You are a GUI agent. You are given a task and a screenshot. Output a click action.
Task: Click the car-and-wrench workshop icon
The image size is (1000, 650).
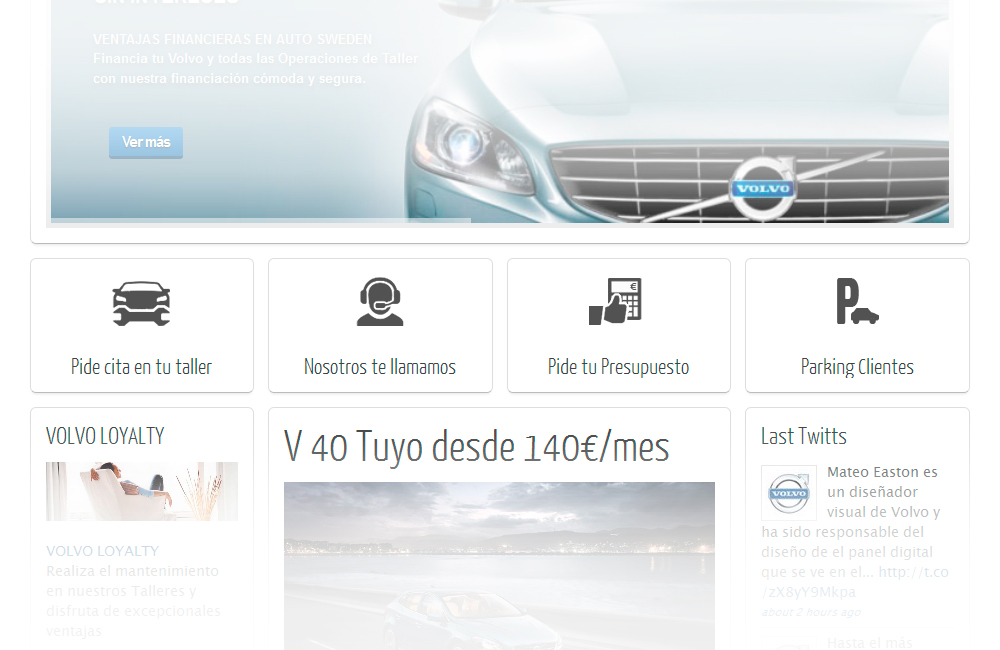tap(142, 304)
